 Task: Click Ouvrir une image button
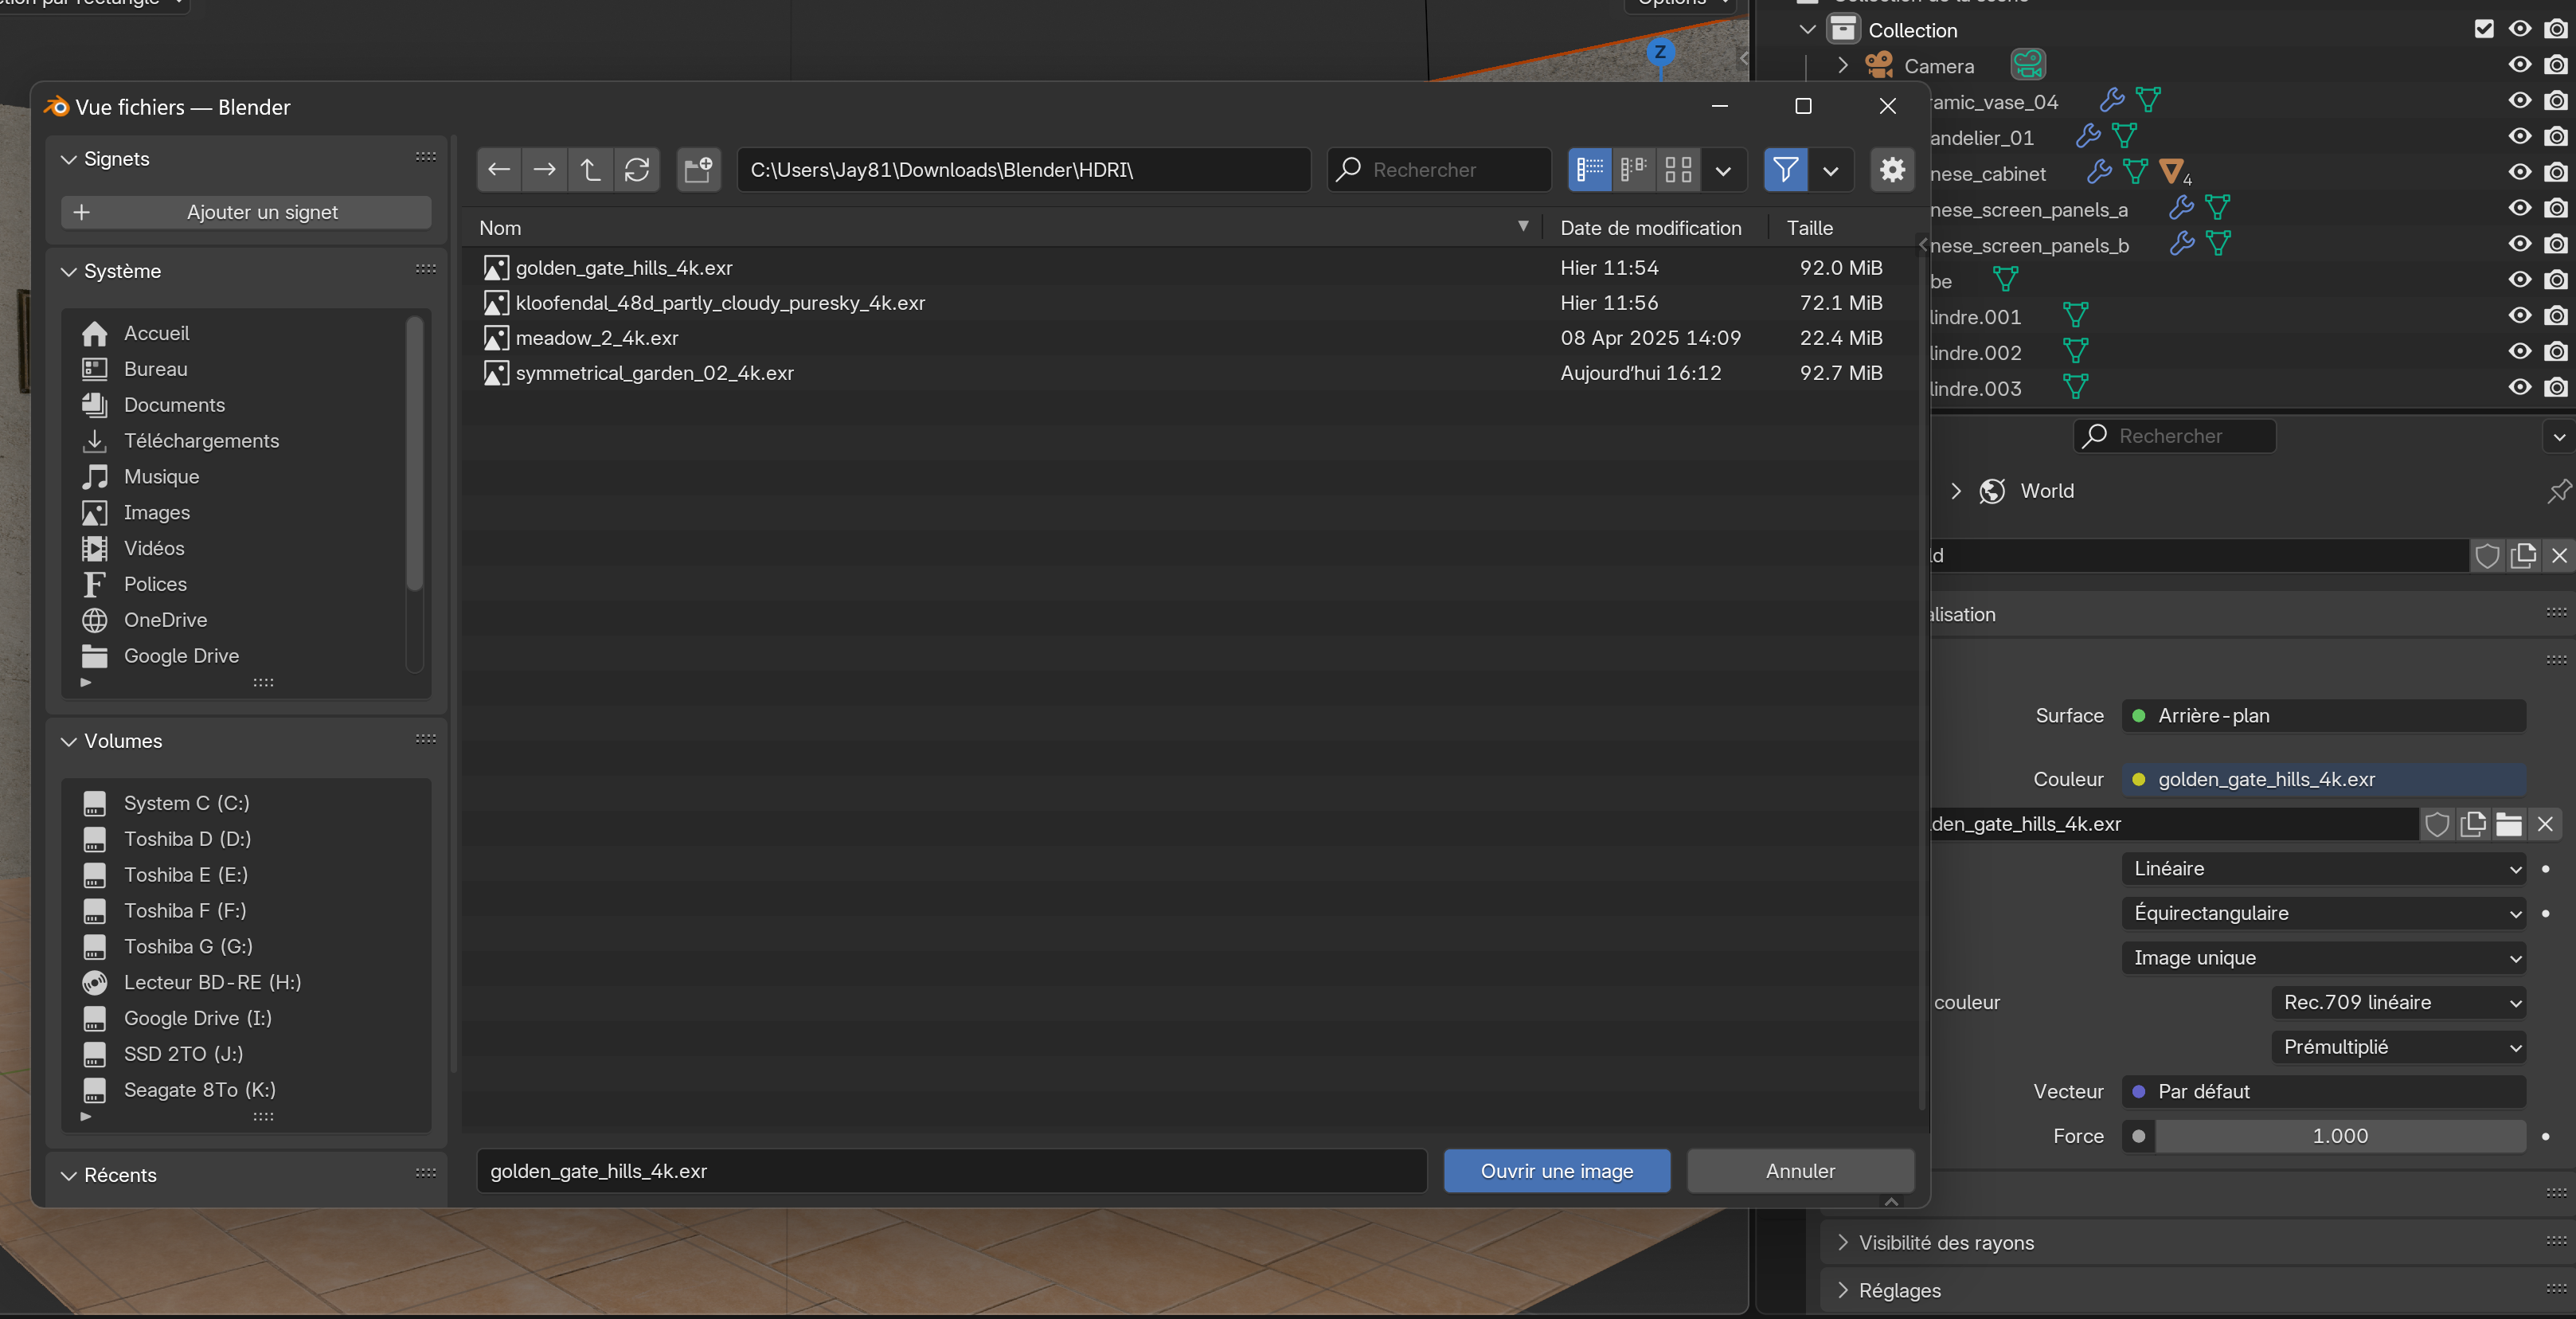point(1556,1171)
